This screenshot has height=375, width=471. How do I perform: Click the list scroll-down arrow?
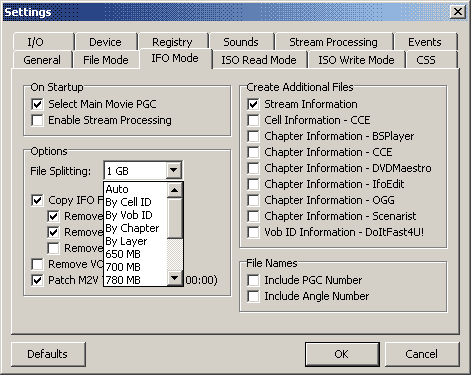click(x=175, y=277)
